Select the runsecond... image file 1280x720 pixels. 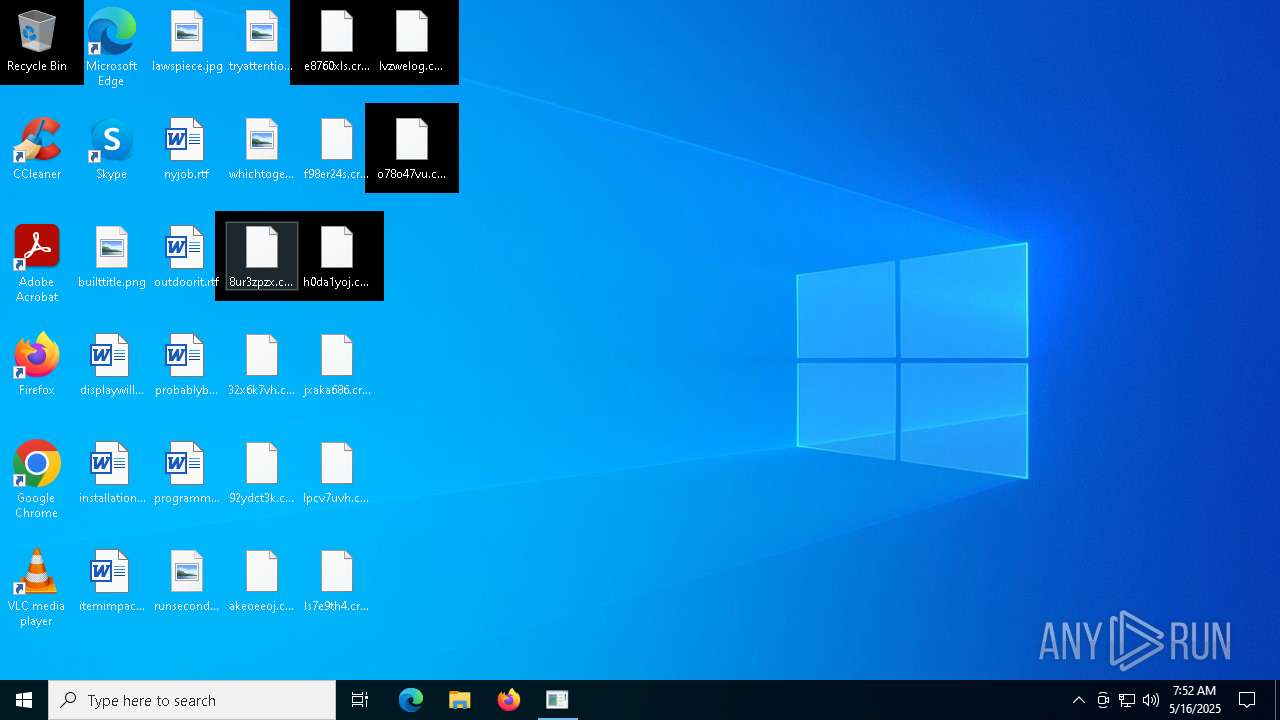187,582
